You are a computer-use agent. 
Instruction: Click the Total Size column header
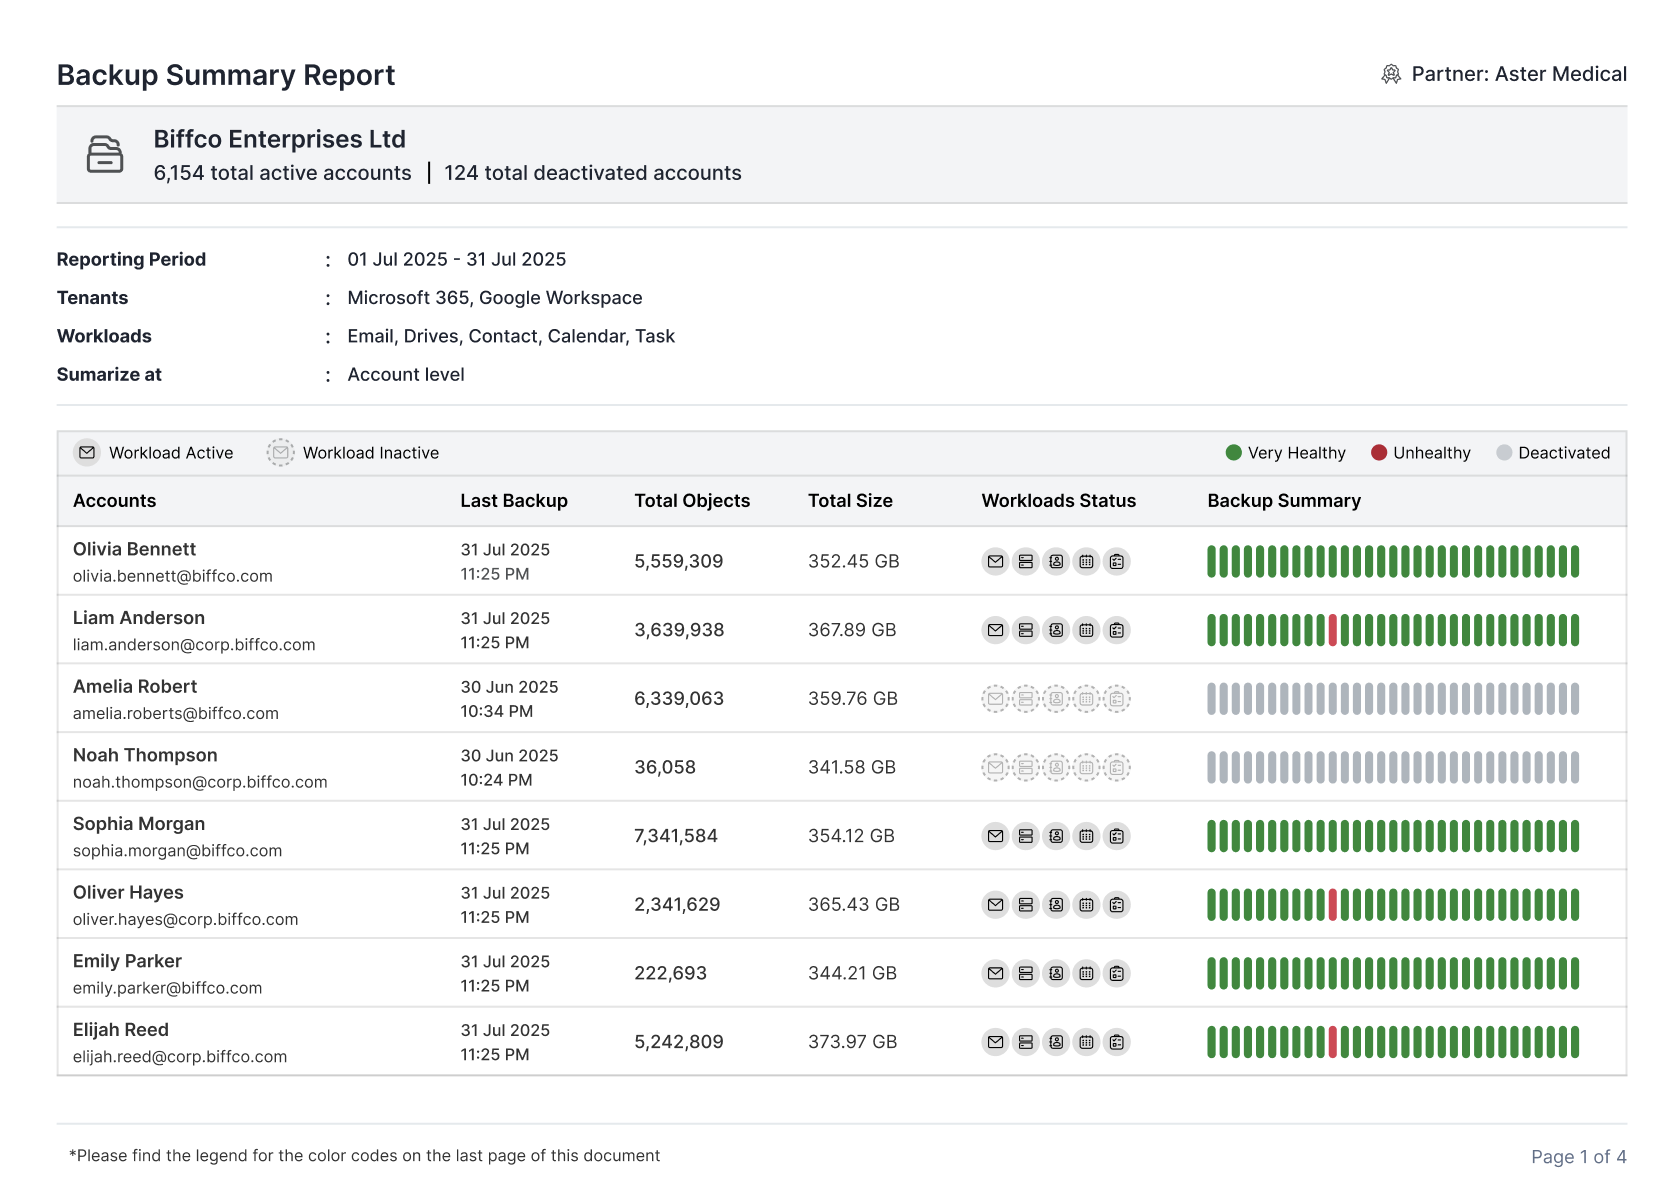[850, 501]
